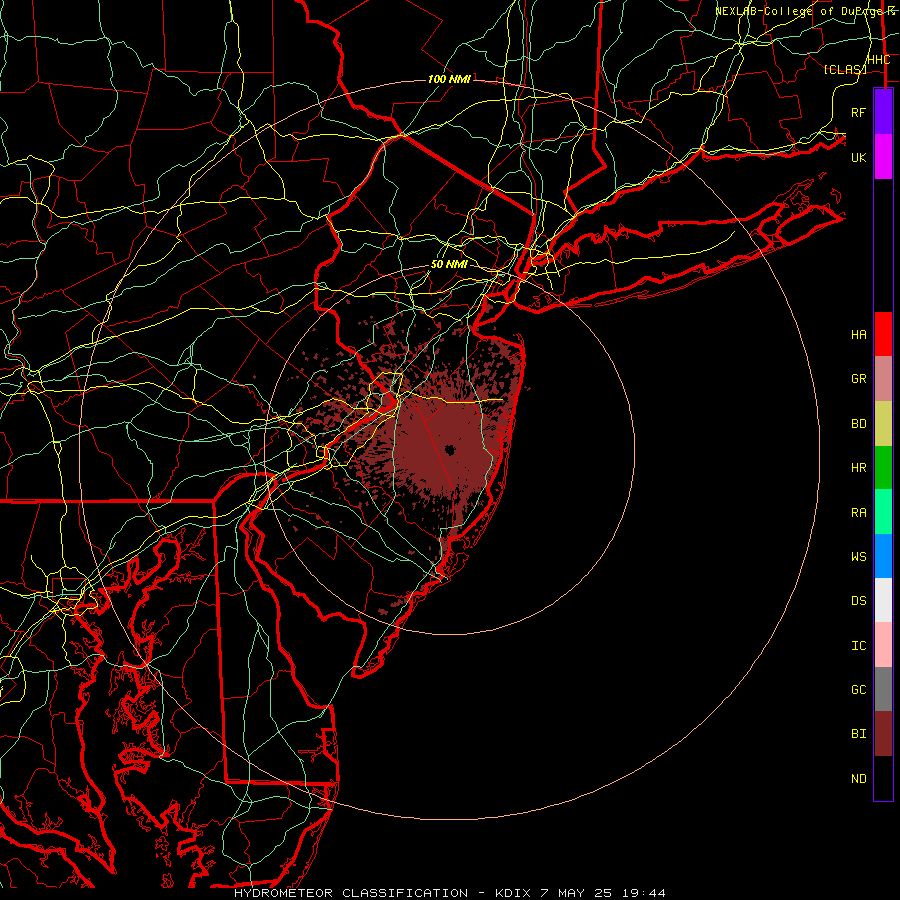This screenshot has width=900, height=900.
Task: Click the ND black legend swatch
Action: point(883,778)
